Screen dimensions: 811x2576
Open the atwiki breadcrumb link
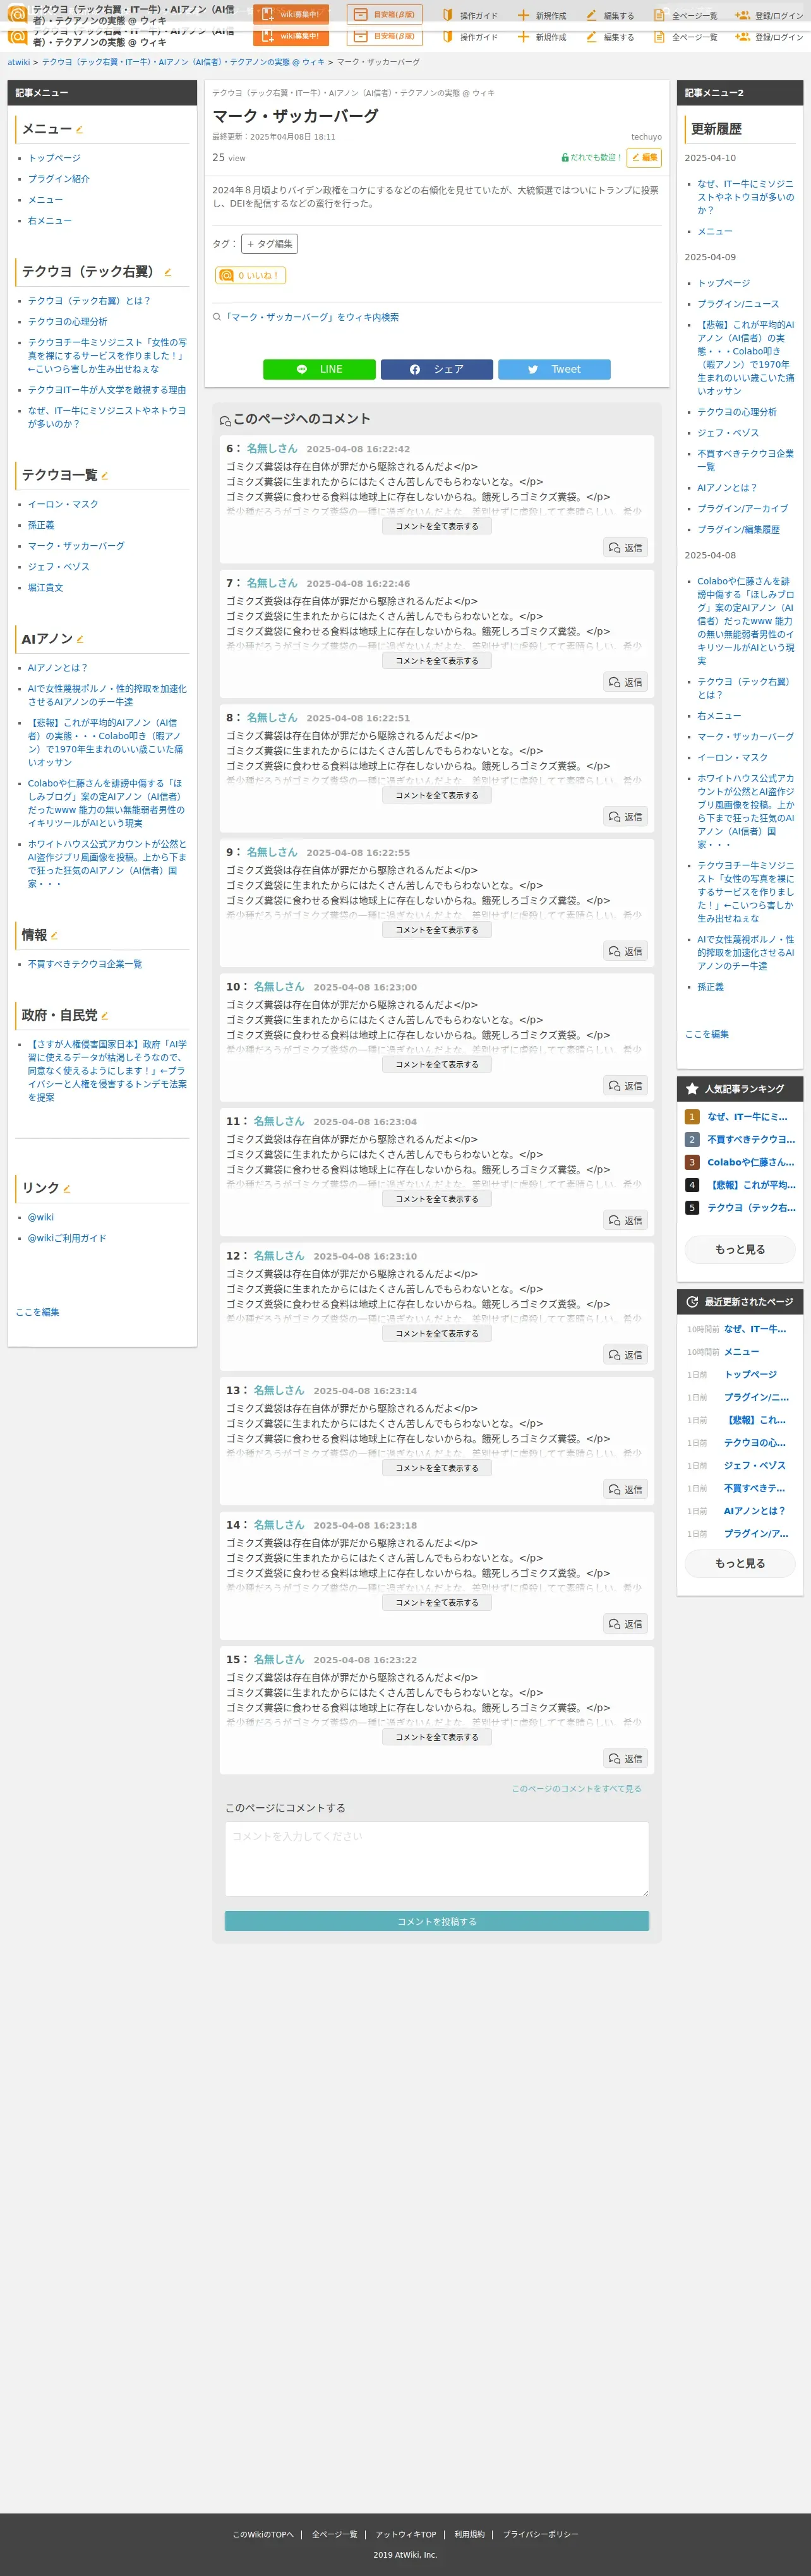pos(19,62)
